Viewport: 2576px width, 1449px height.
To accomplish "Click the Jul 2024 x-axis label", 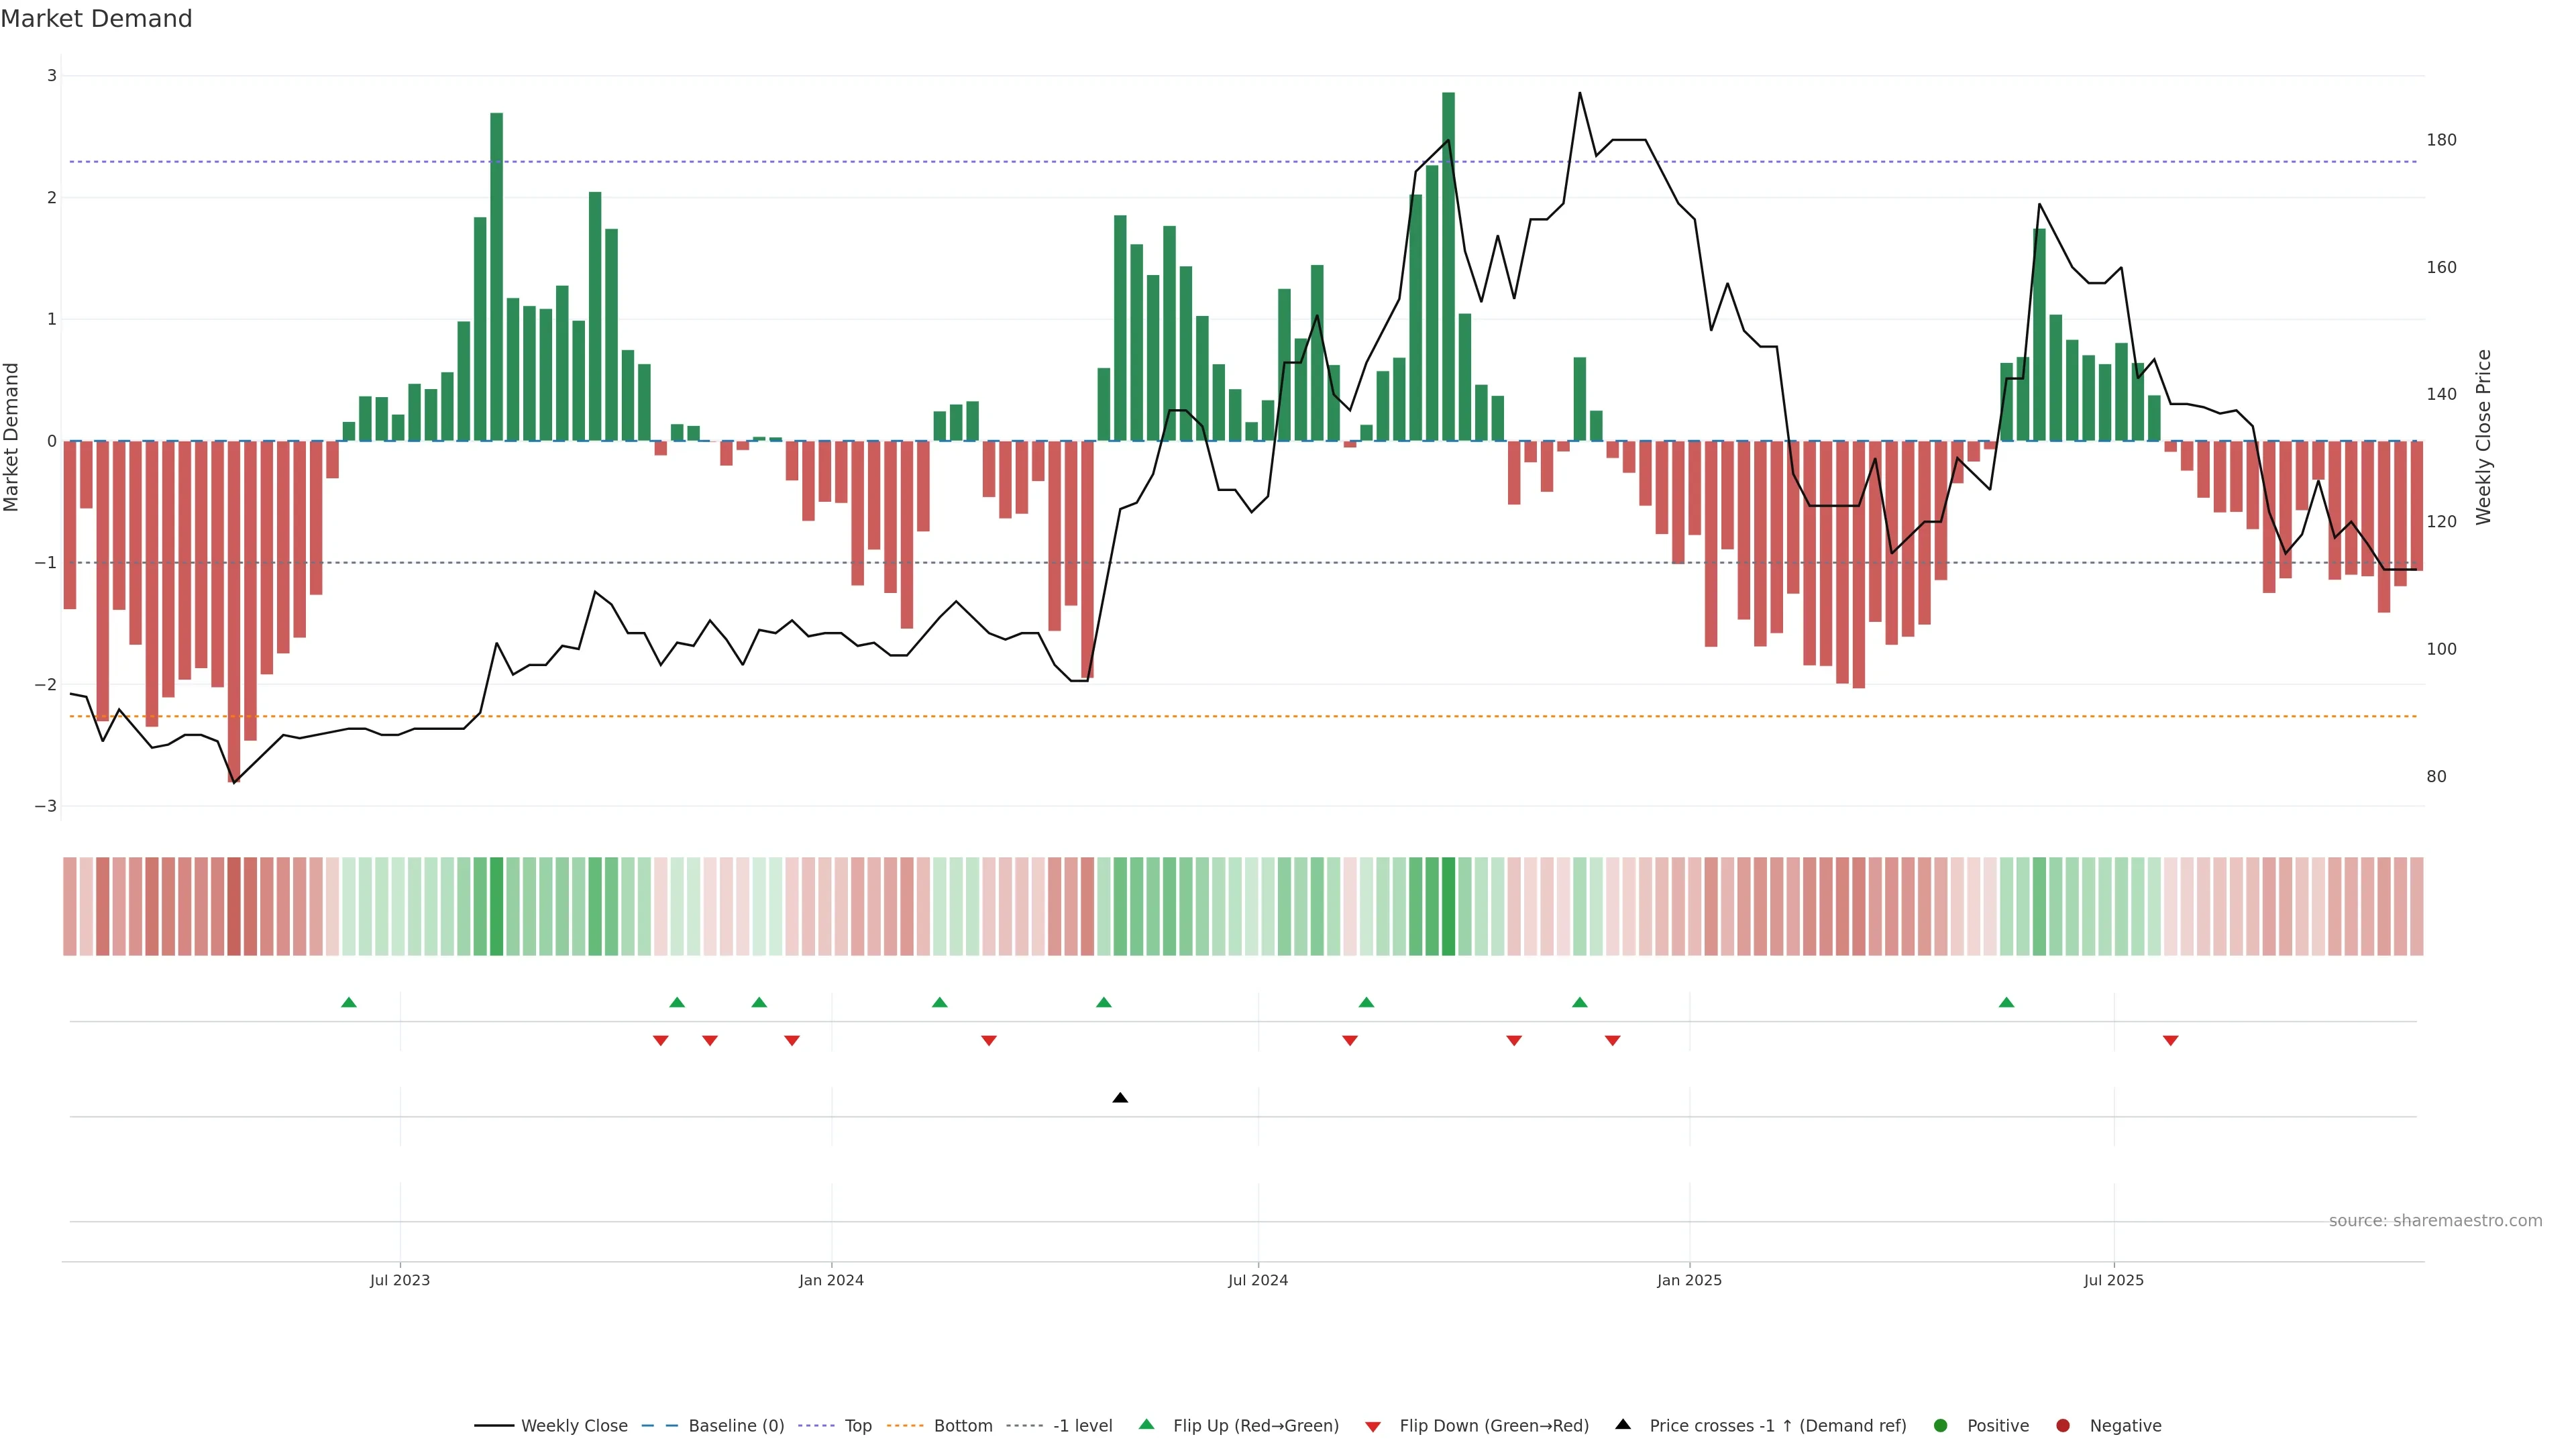I will click(x=1258, y=1280).
